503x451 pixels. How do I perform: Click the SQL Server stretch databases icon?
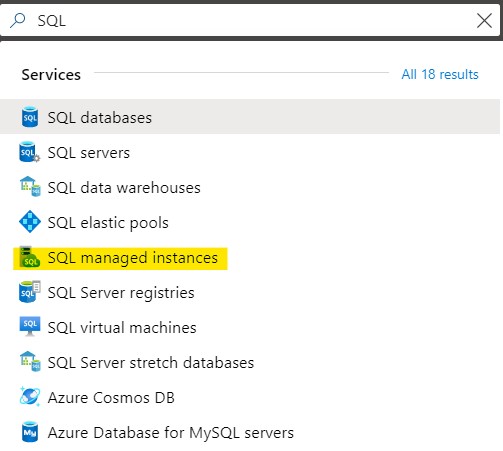click(30, 361)
